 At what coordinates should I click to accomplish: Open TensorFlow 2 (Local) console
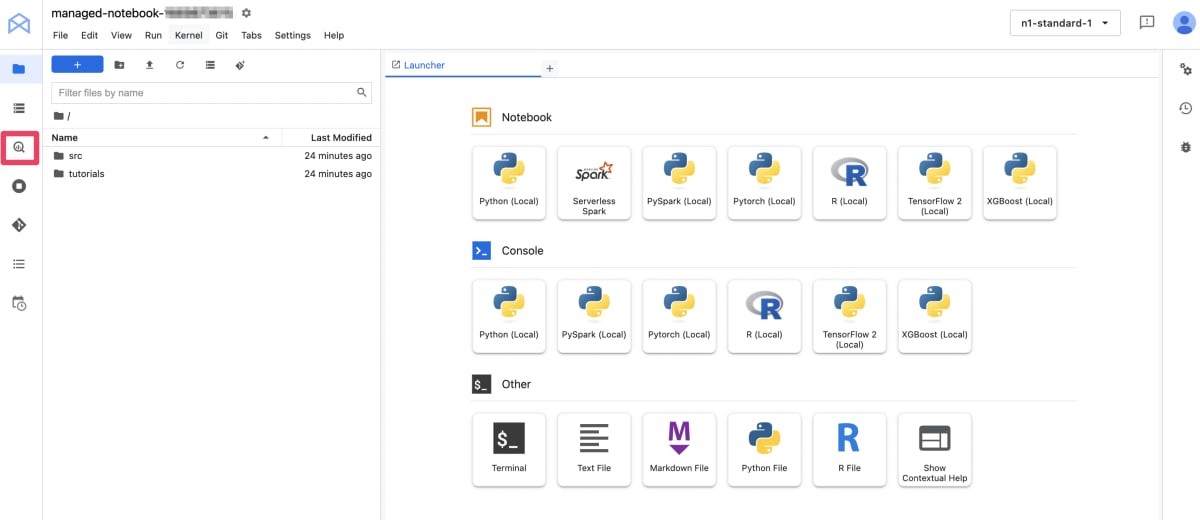point(849,316)
